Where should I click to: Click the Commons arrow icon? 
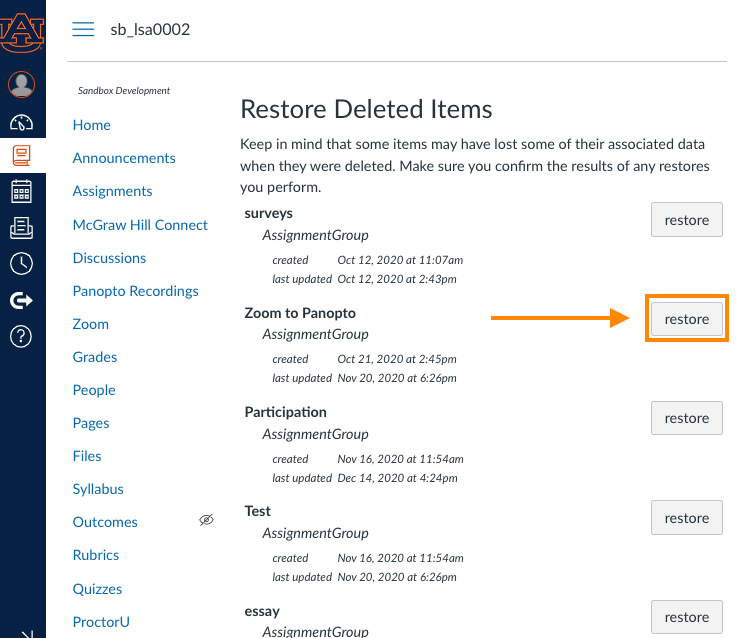(x=22, y=300)
